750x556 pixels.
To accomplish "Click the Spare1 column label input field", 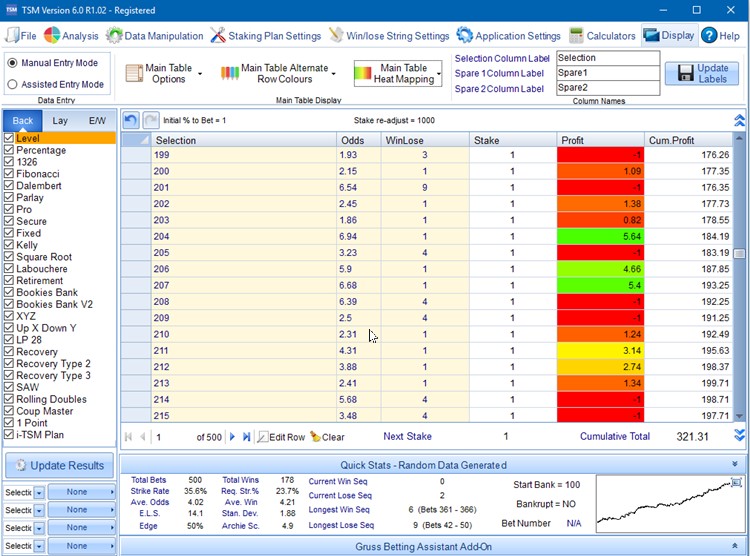I will [x=607, y=73].
